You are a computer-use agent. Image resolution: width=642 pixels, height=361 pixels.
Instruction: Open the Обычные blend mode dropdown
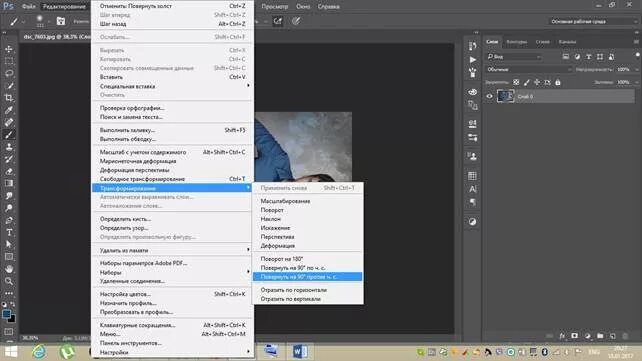tap(529, 70)
